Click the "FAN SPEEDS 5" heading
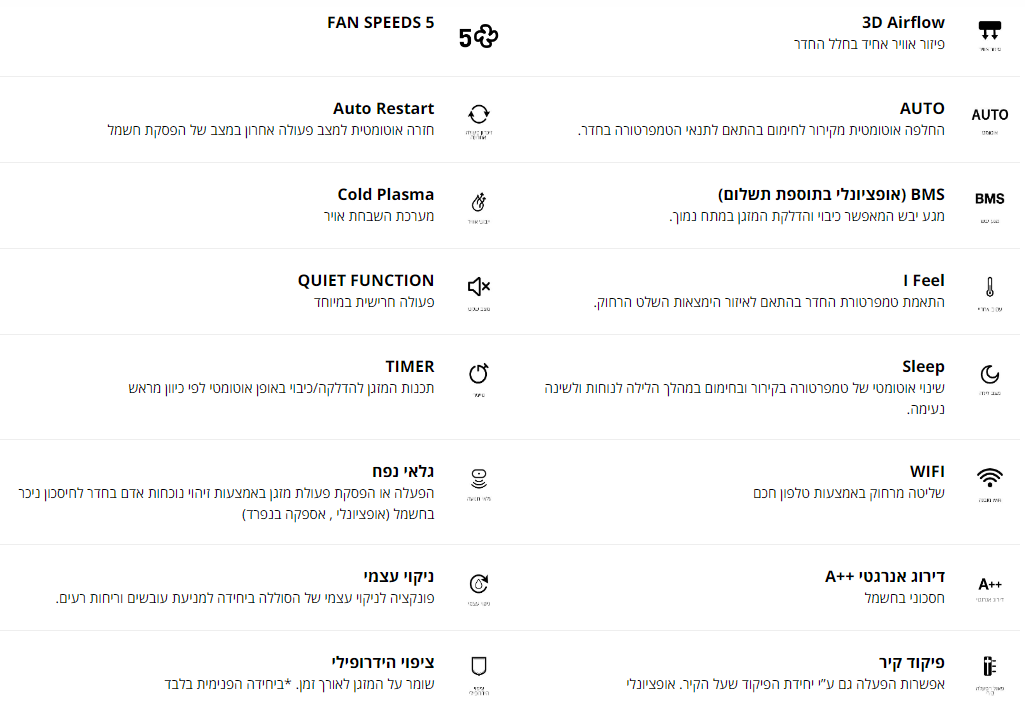This screenshot has width=1025, height=725. 380,22
